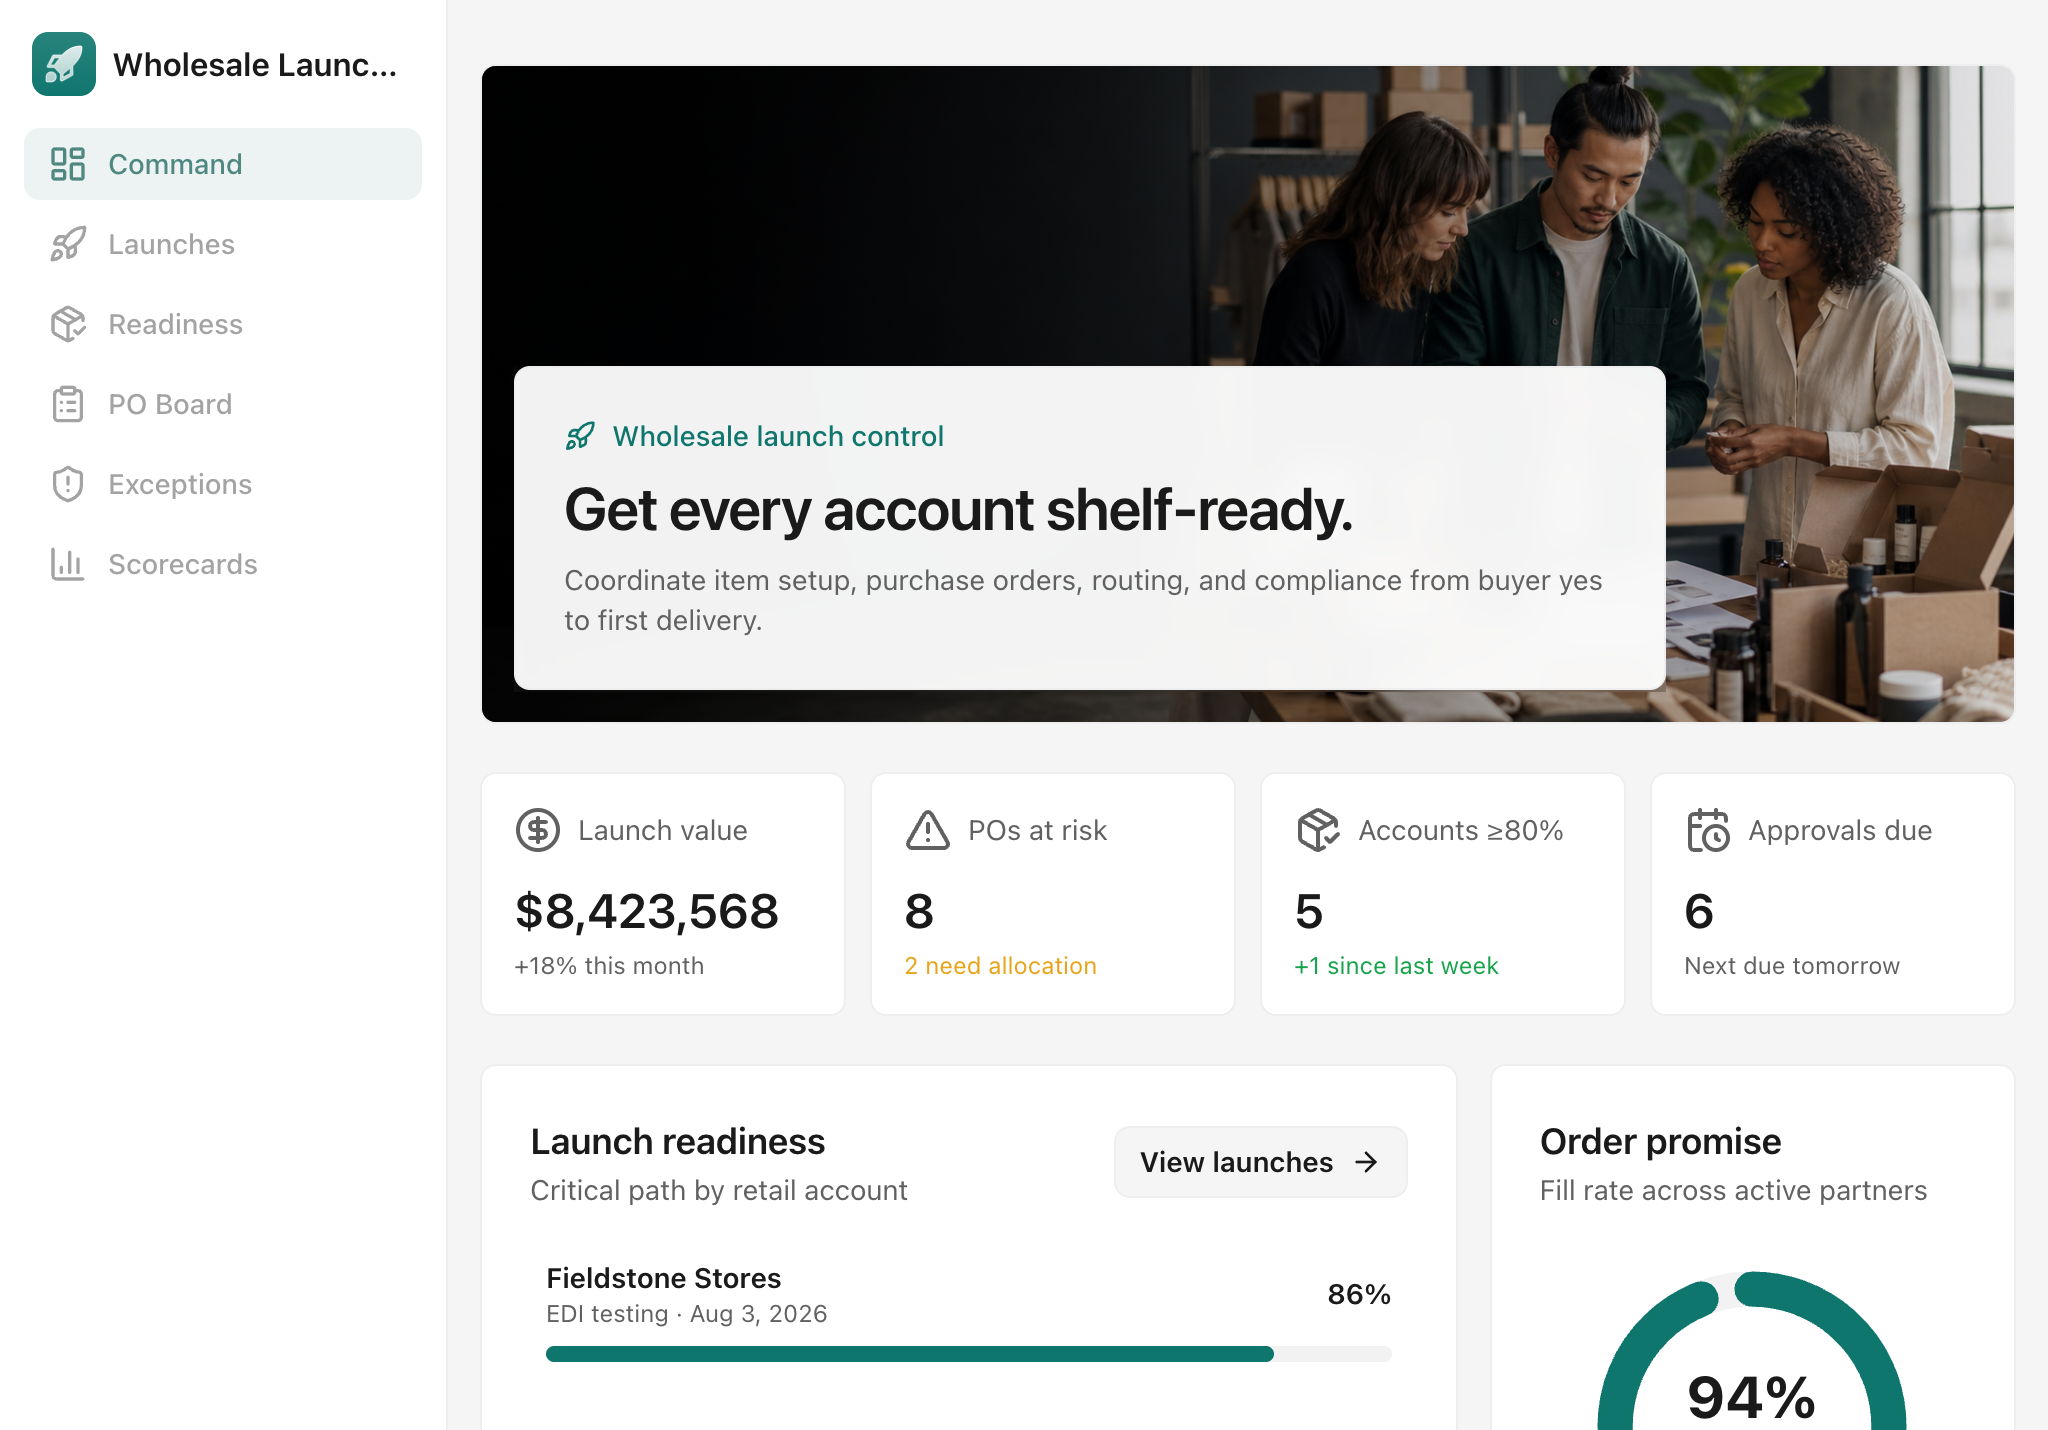Screen dimensions: 2048x1430
Task: Click the '+18% this month' note
Action: coord(609,966)
